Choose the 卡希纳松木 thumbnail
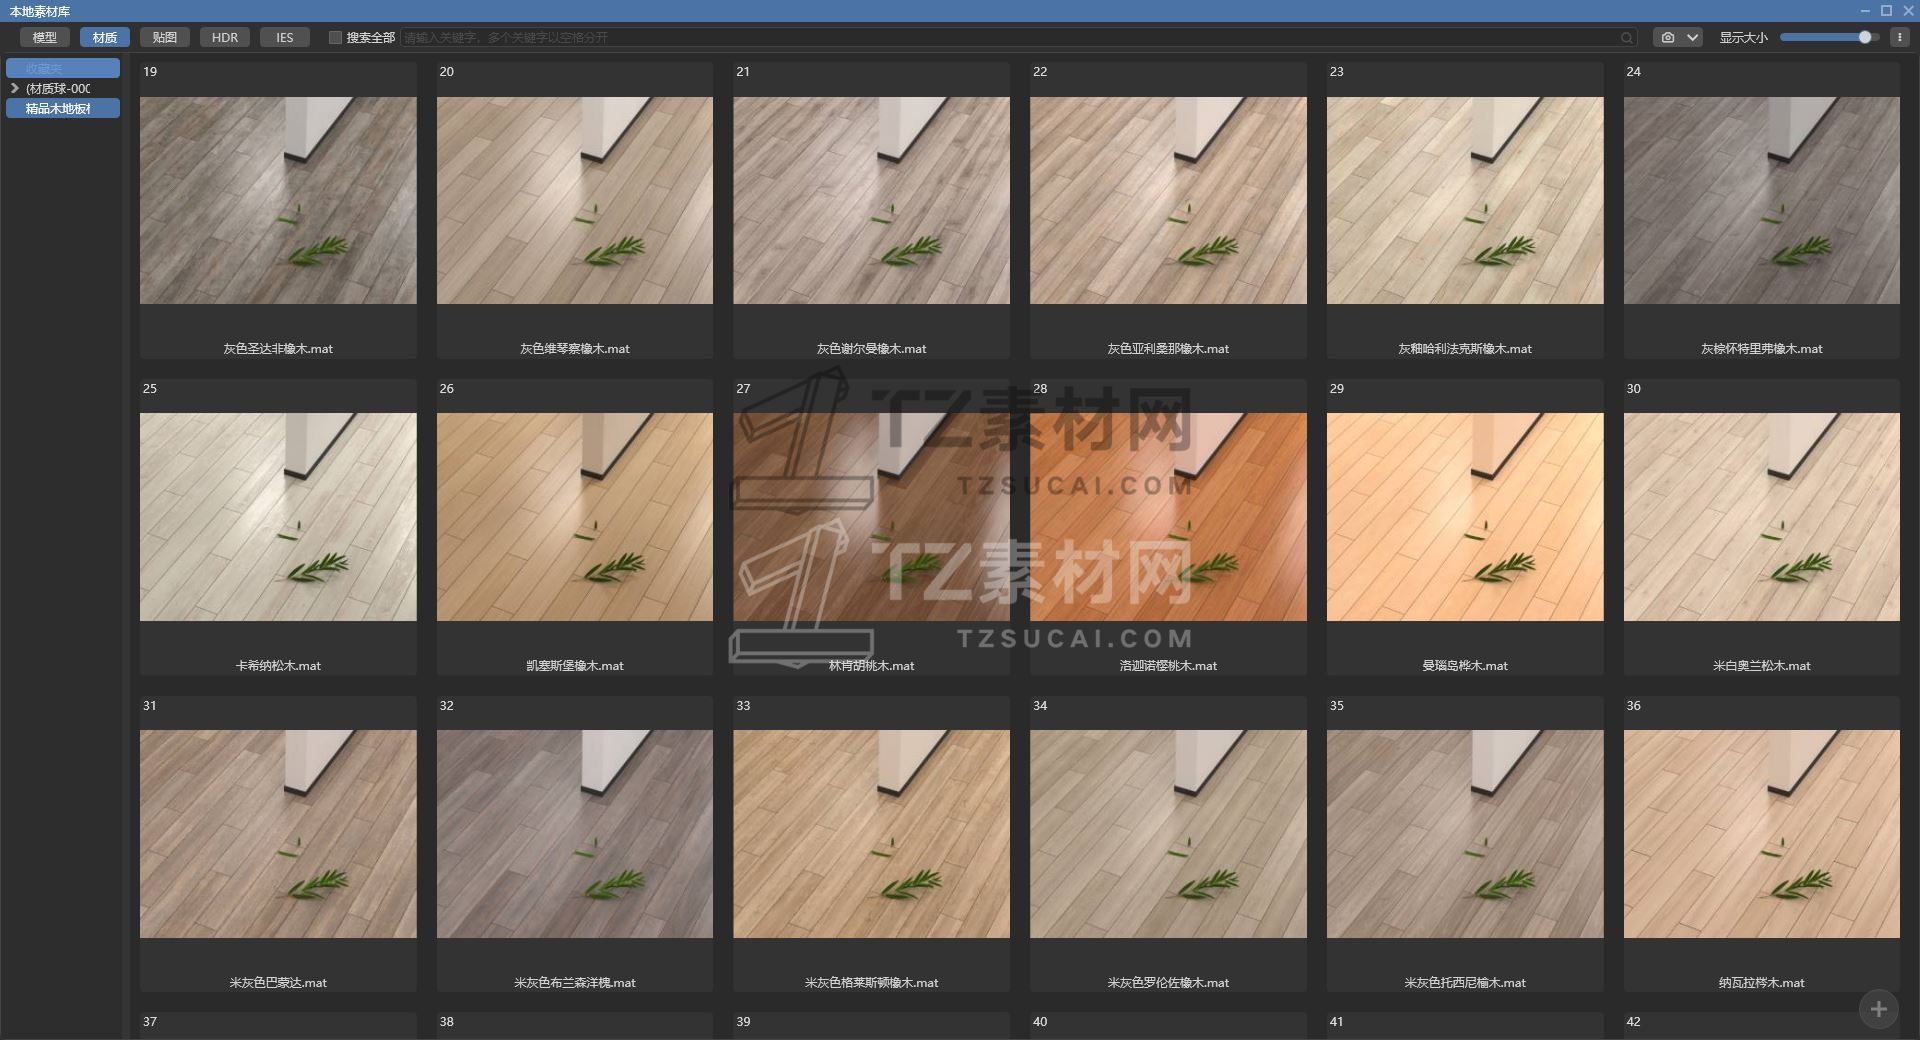 (278, 517)
